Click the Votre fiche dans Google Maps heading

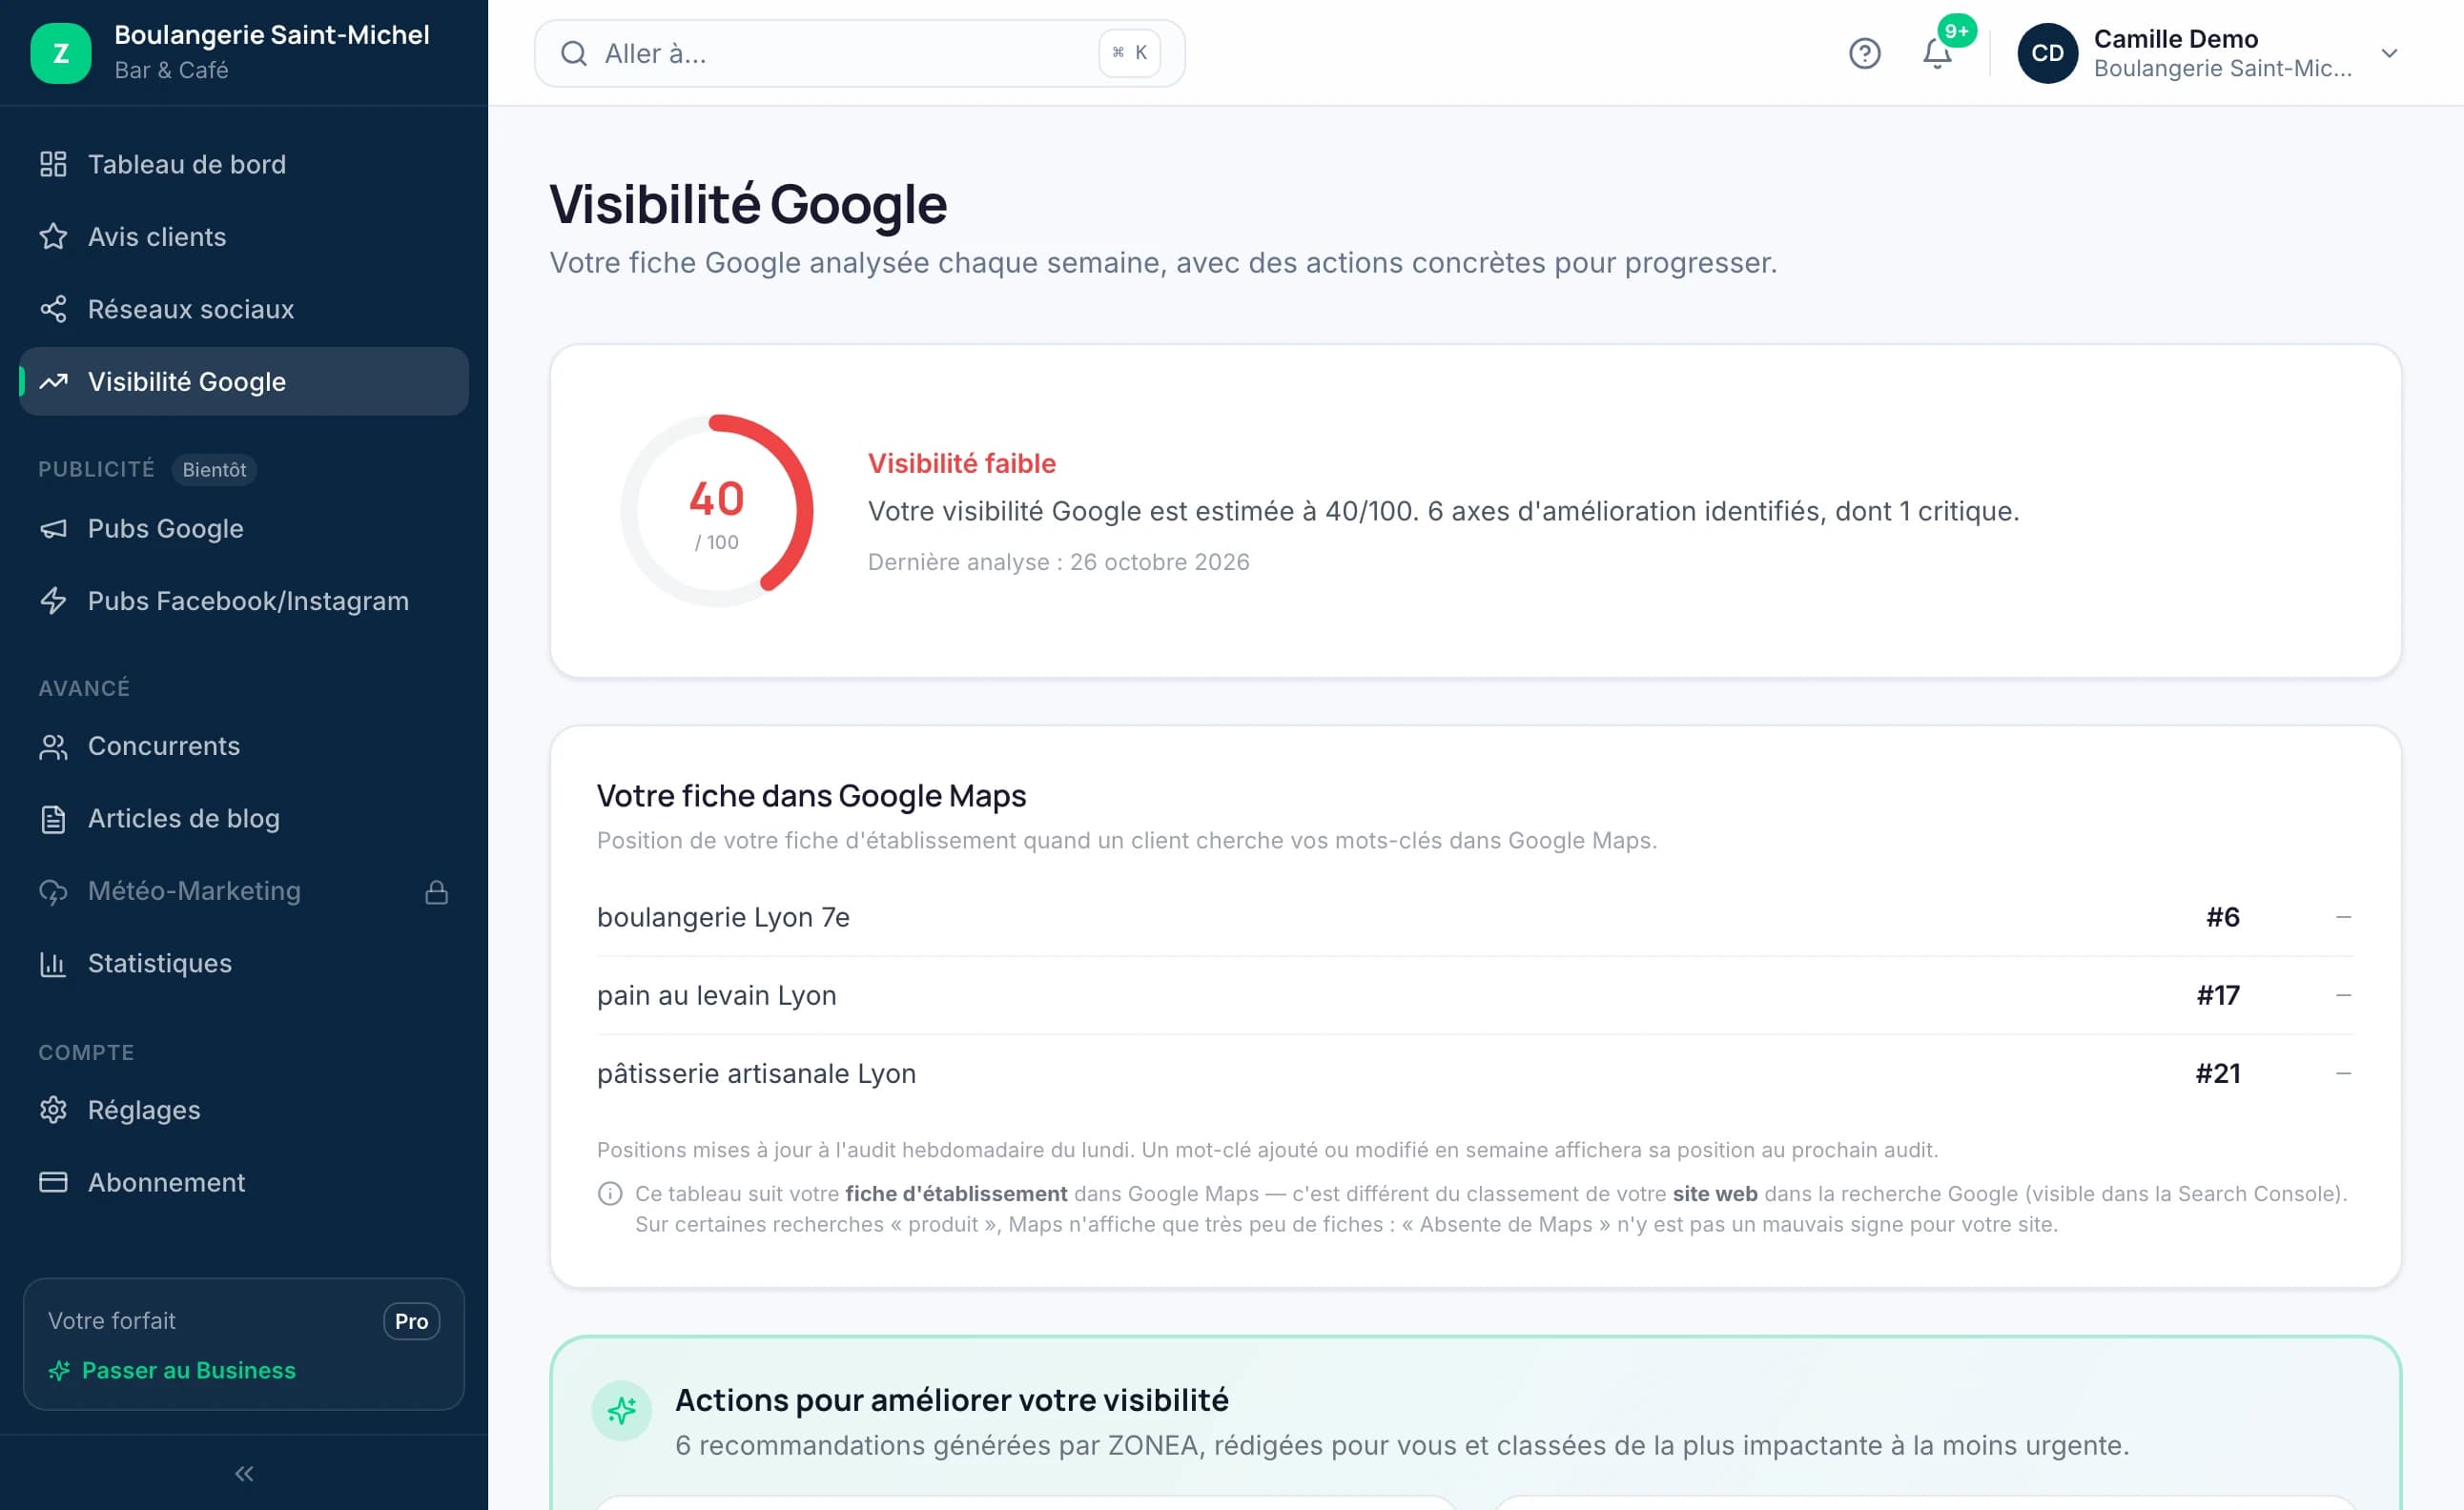[812, 796]
